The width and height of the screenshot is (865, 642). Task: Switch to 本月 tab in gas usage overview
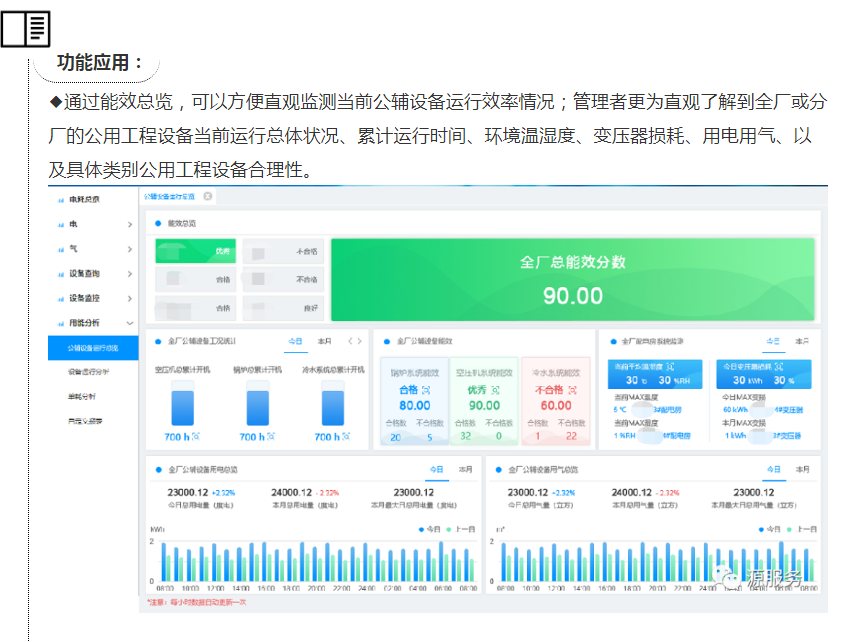click(802, 469)
